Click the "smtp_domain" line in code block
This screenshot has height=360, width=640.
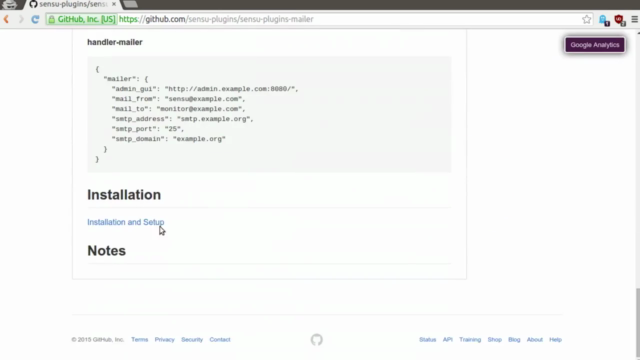169,139
